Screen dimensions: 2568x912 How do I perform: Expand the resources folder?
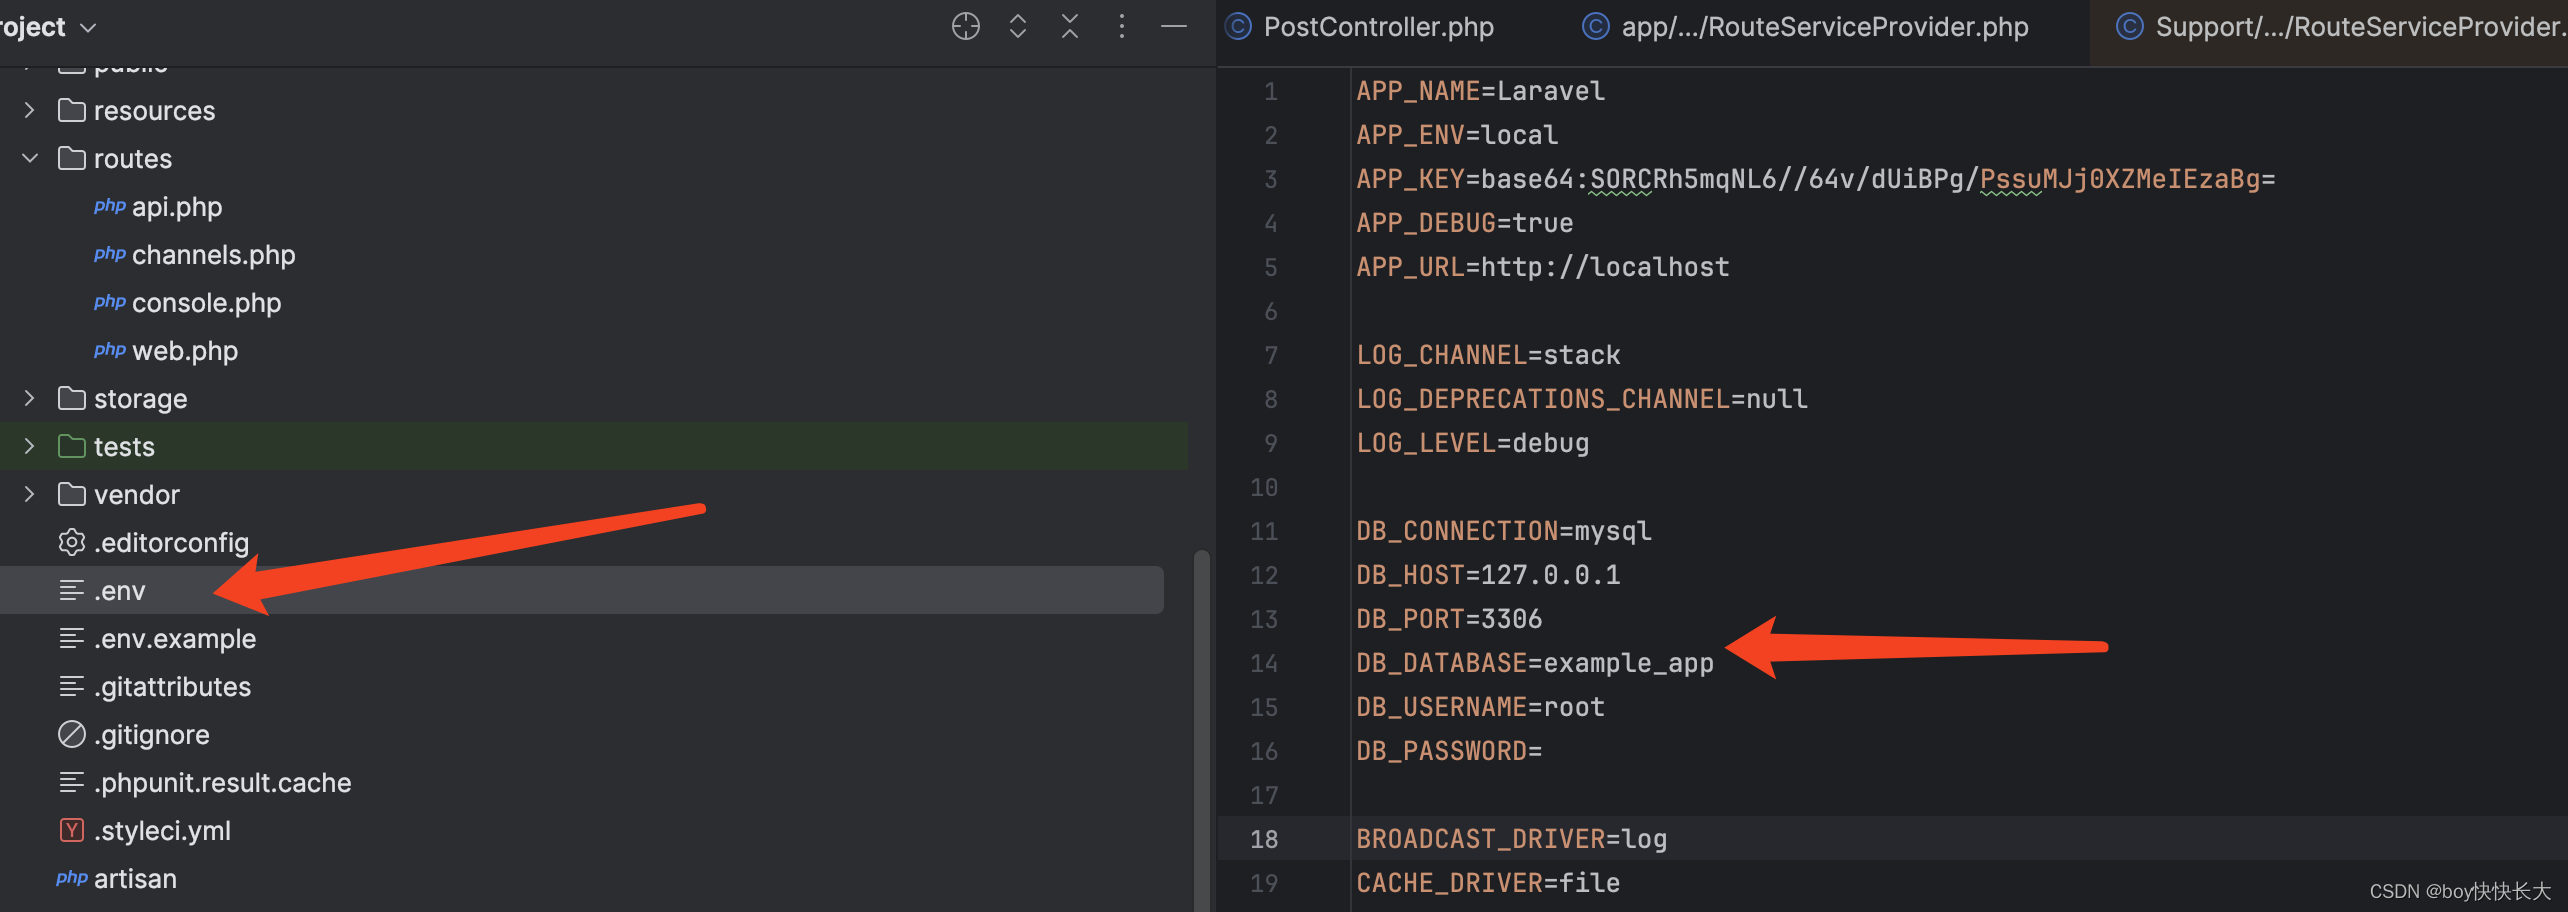tap(29, 110)
